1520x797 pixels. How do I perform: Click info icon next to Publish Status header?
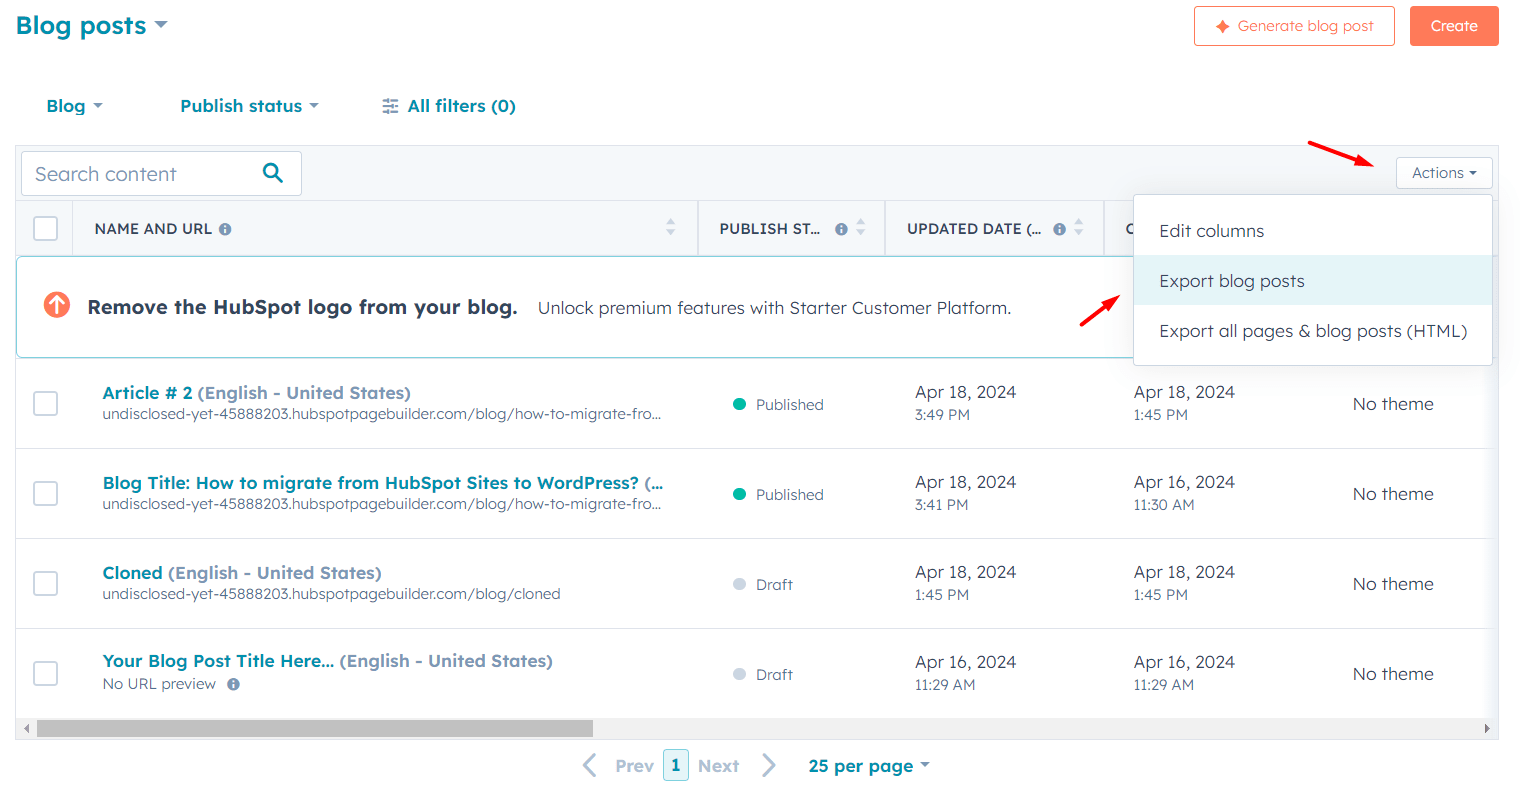[x=841, y=229]
